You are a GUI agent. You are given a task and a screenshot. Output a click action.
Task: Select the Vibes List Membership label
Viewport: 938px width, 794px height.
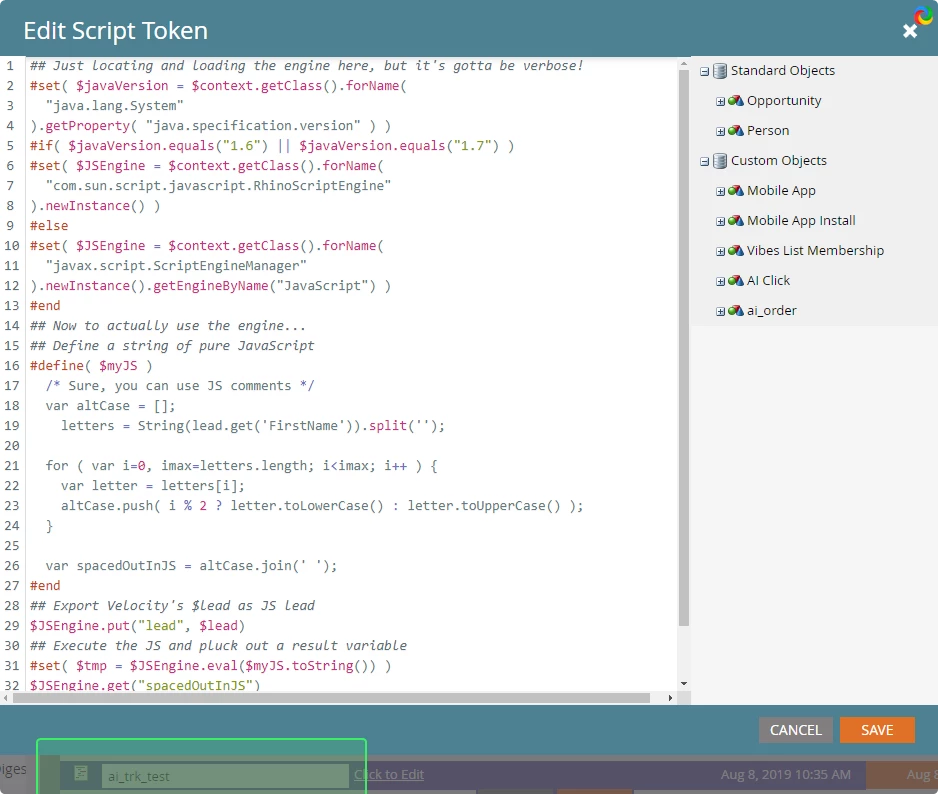click(815, 250)
